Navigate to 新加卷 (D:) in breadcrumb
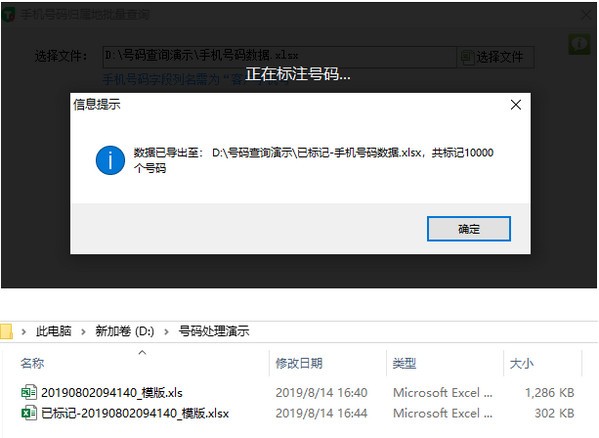The width and height of the screenshot is (599, 438). click(125, 331)
